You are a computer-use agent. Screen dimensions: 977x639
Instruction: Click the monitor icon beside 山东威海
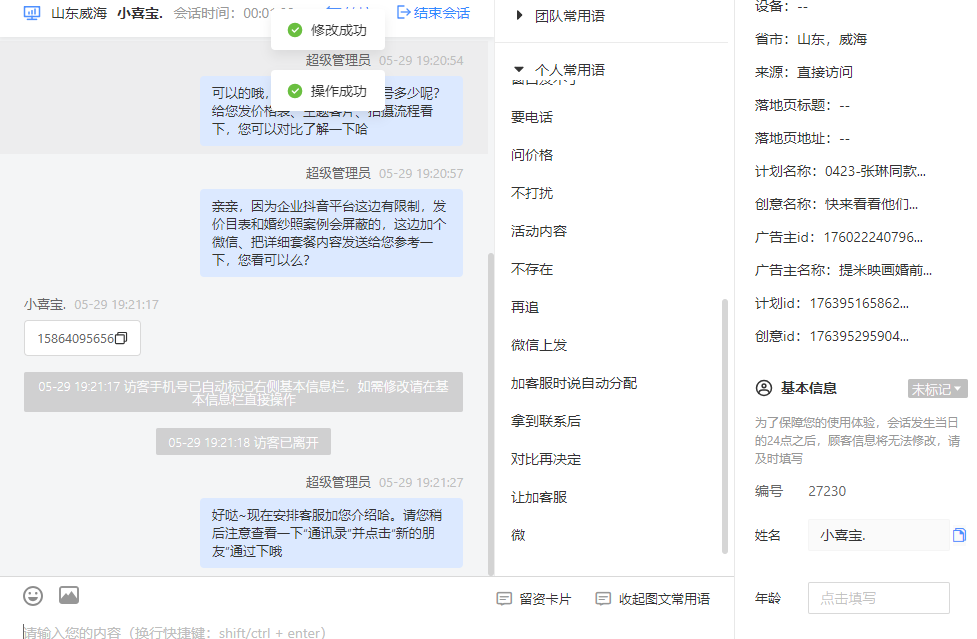point(32,13)
